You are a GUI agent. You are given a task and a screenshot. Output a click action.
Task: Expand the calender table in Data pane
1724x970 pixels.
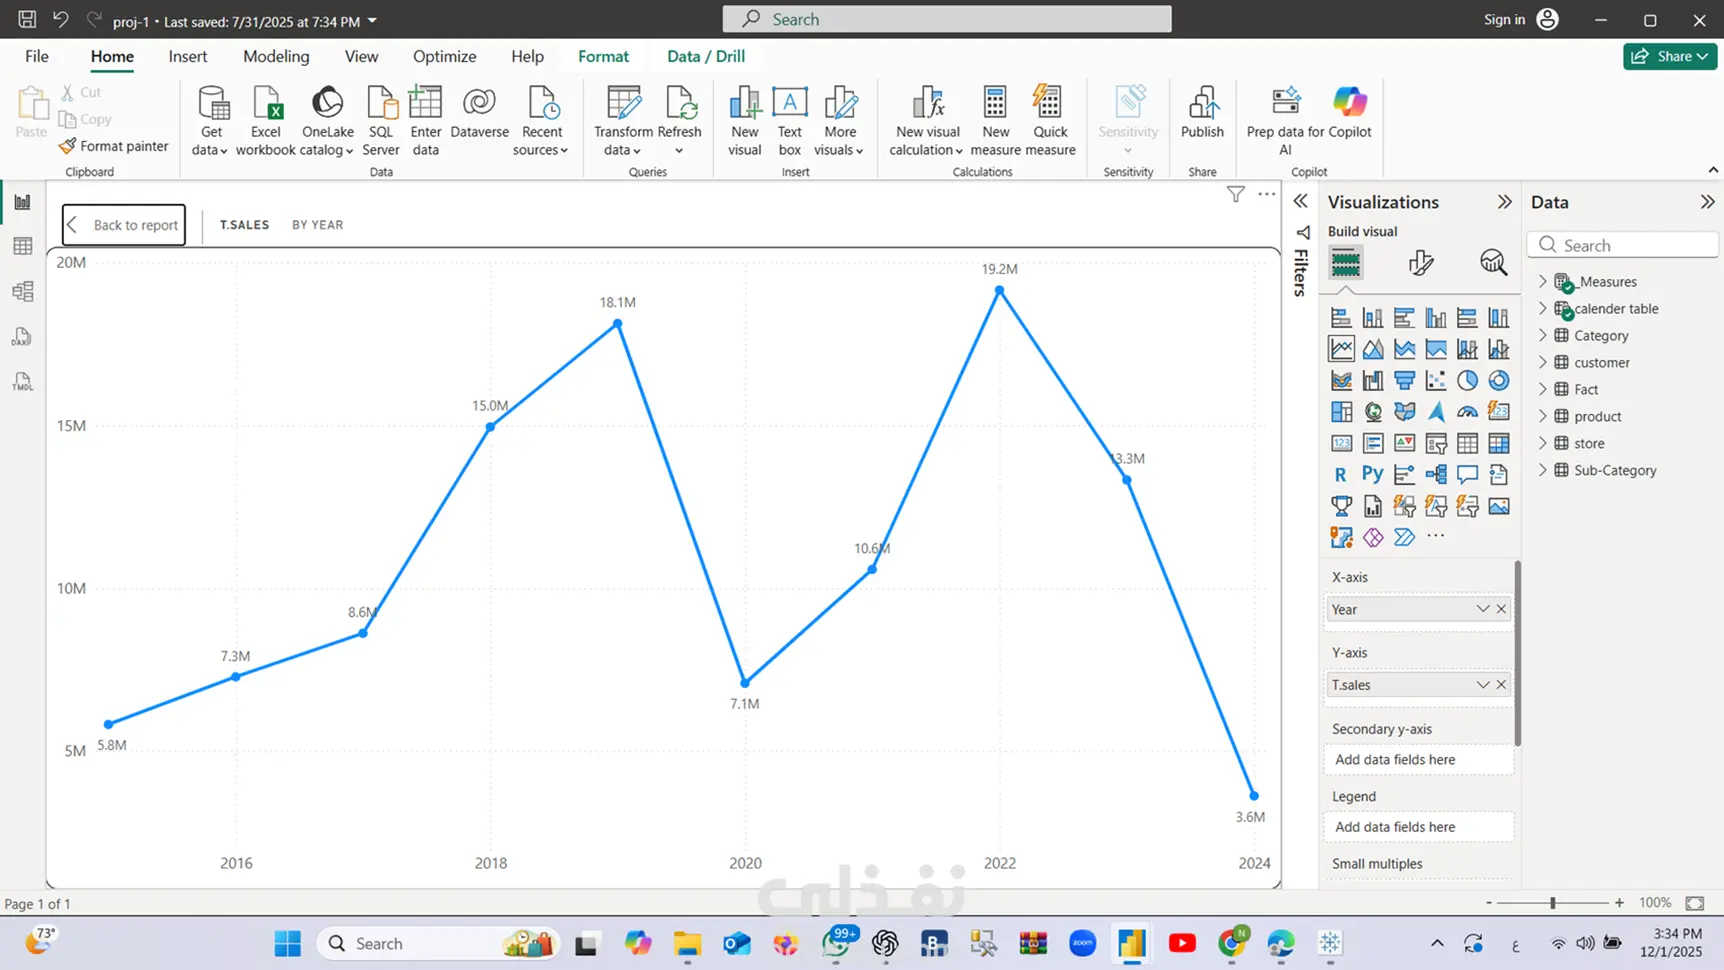(1543, 309)
